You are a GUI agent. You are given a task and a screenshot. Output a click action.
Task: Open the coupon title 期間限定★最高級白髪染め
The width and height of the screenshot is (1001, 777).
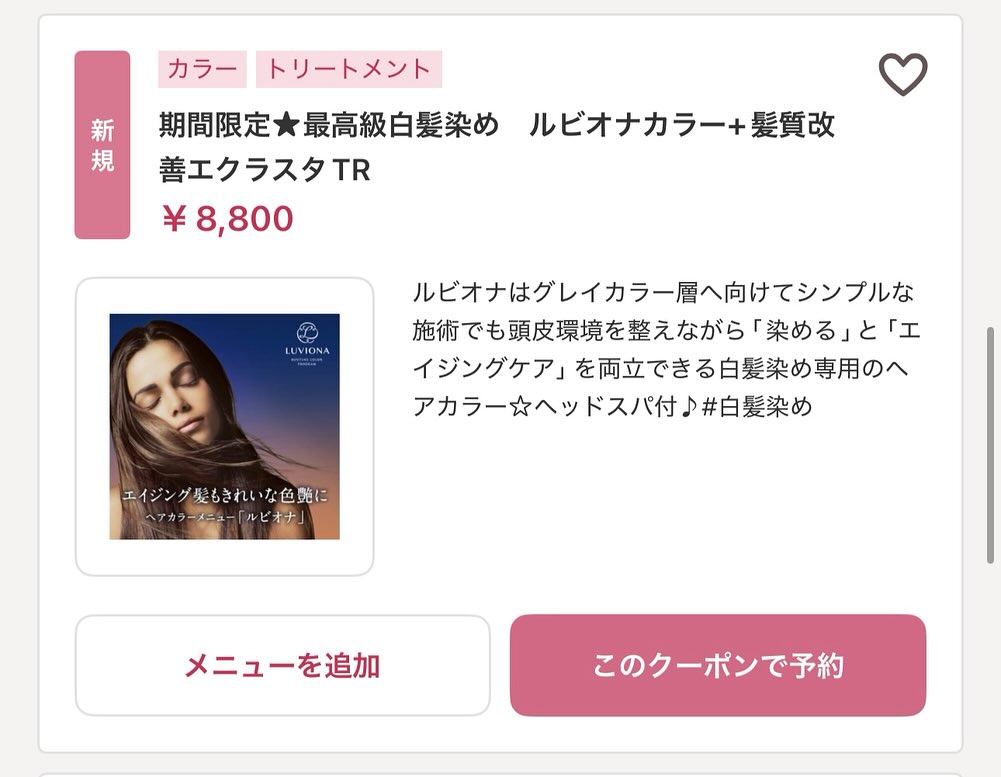tap(329, 124)
